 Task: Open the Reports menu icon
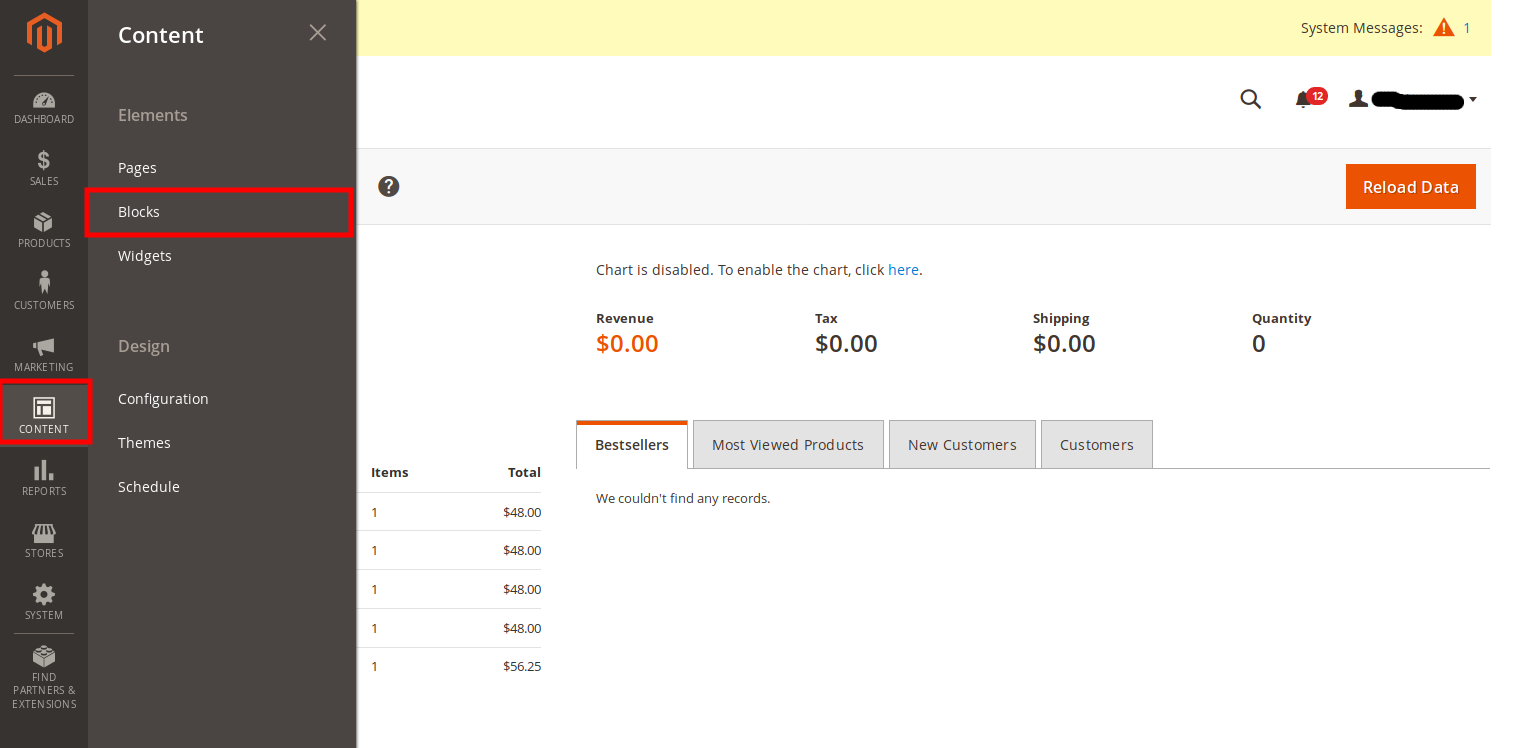click(x=44, y=478)
